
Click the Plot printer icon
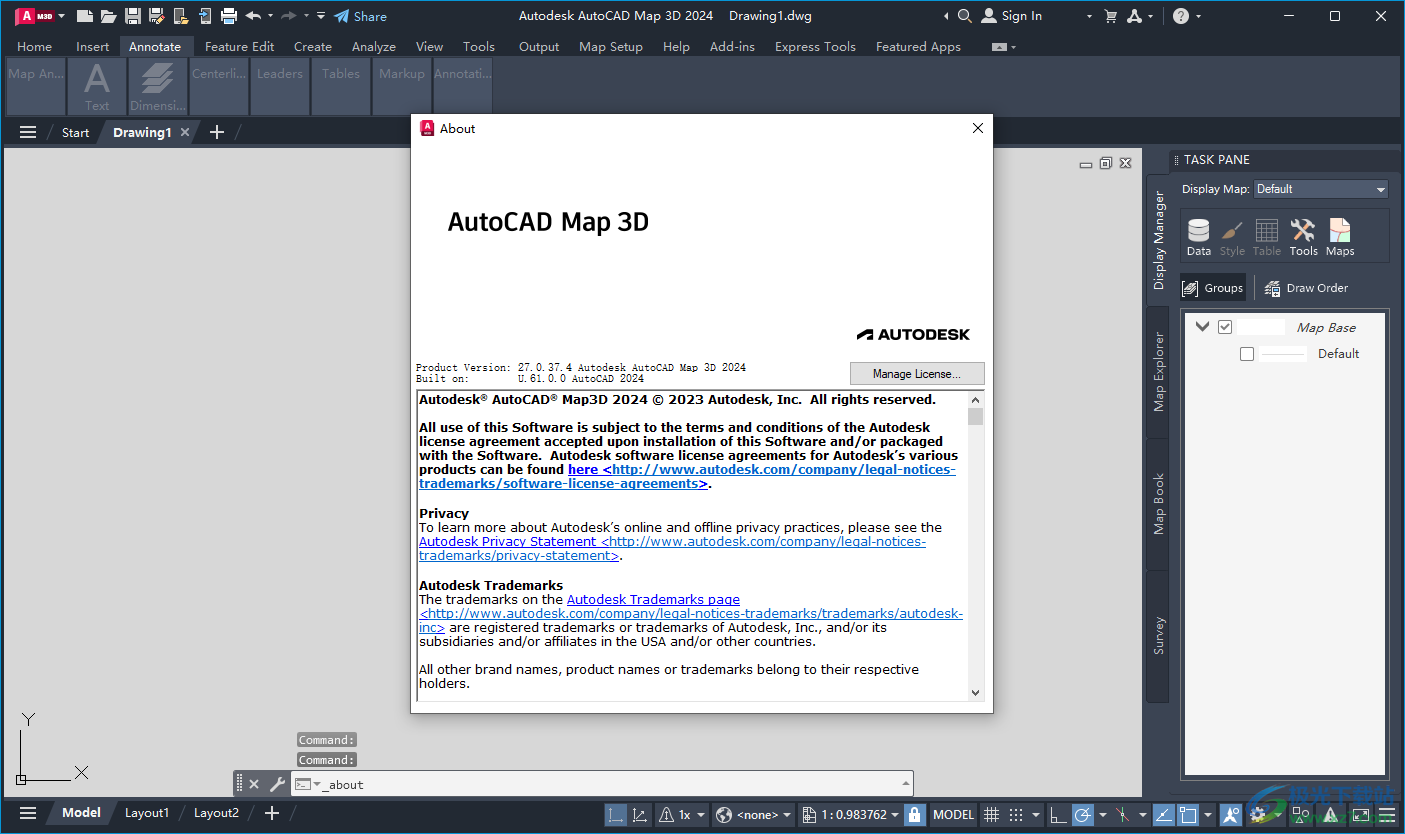tap(229, 16)
